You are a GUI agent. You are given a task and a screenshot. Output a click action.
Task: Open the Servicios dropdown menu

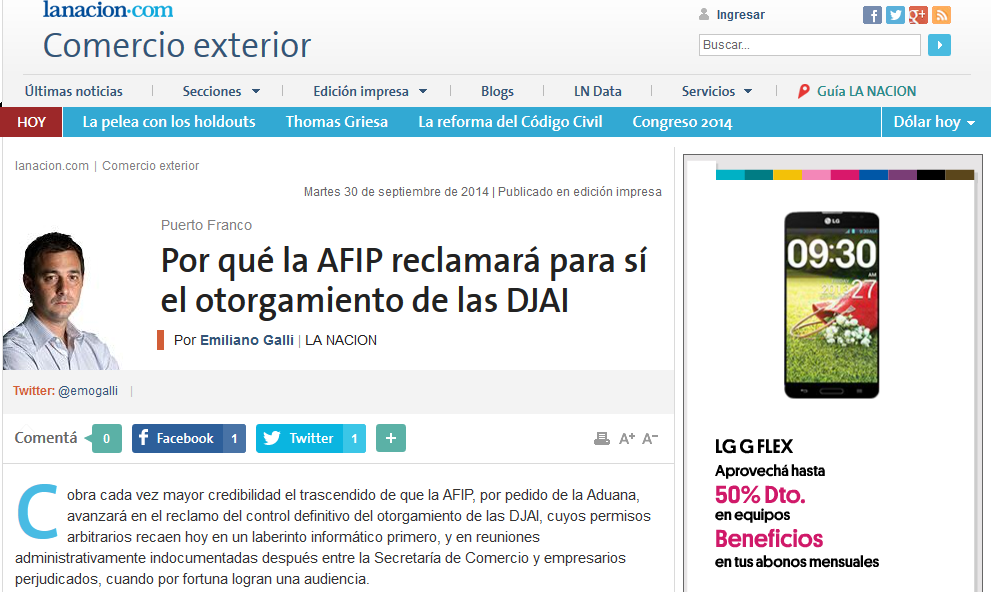coord(717,91)
